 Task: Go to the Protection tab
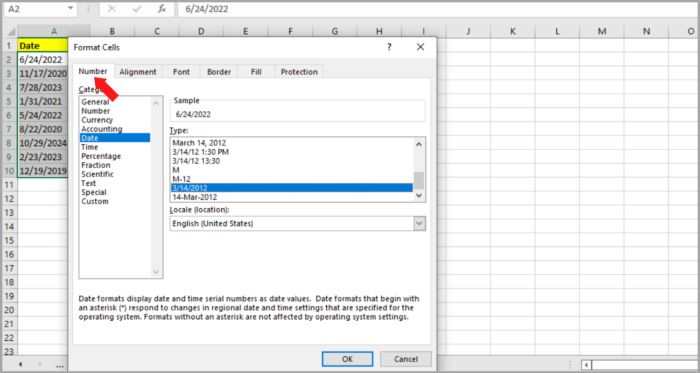click(299, 72)
